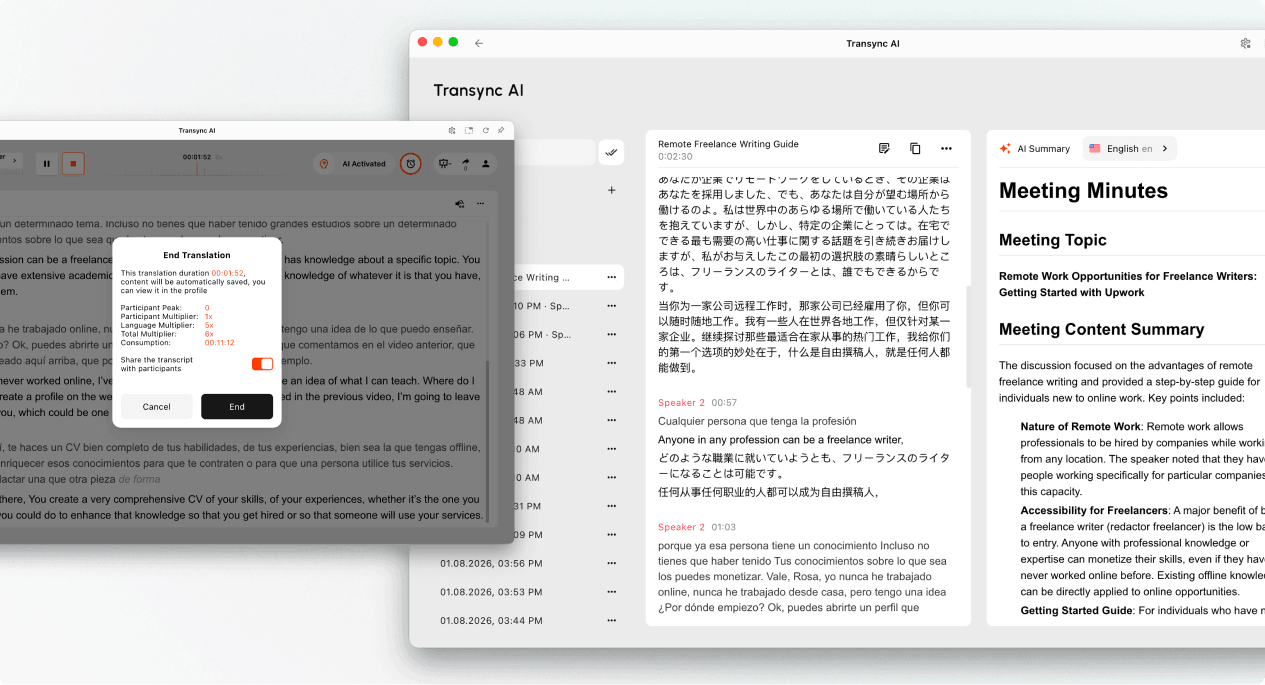Click the Remote Freelance Writing Guide title
Screen dimensions: 1265x685
728,144
